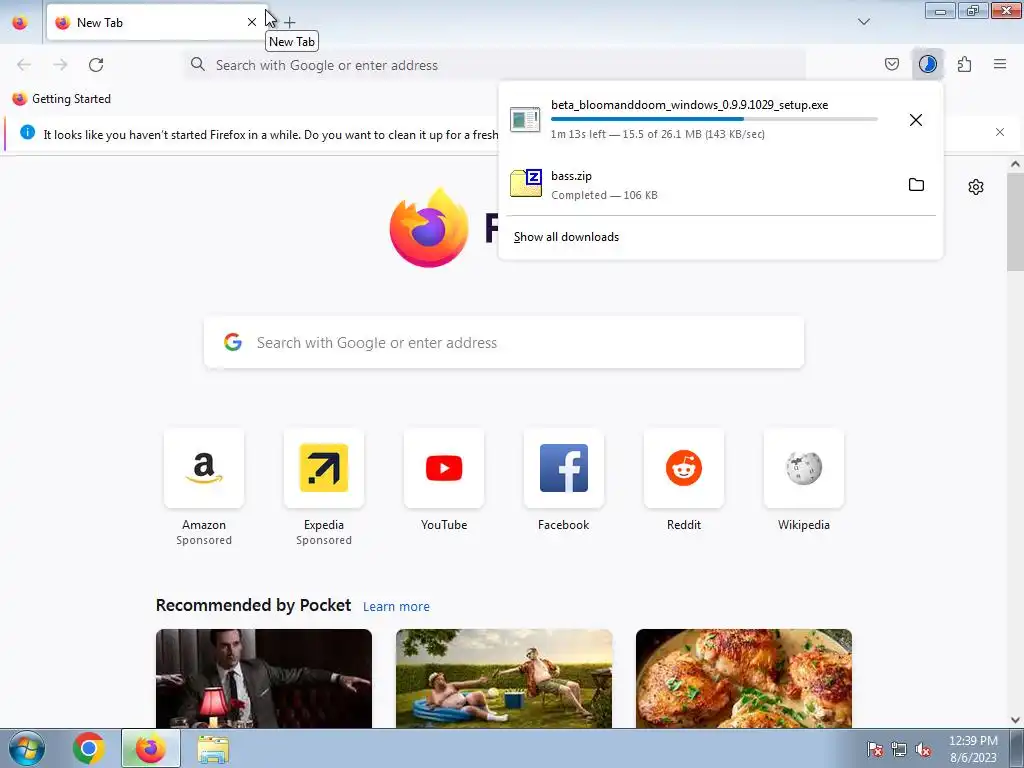Viewport: 1024px width, 768px height.
Task: Expand the list all tabs chevron
Action: 863,22
